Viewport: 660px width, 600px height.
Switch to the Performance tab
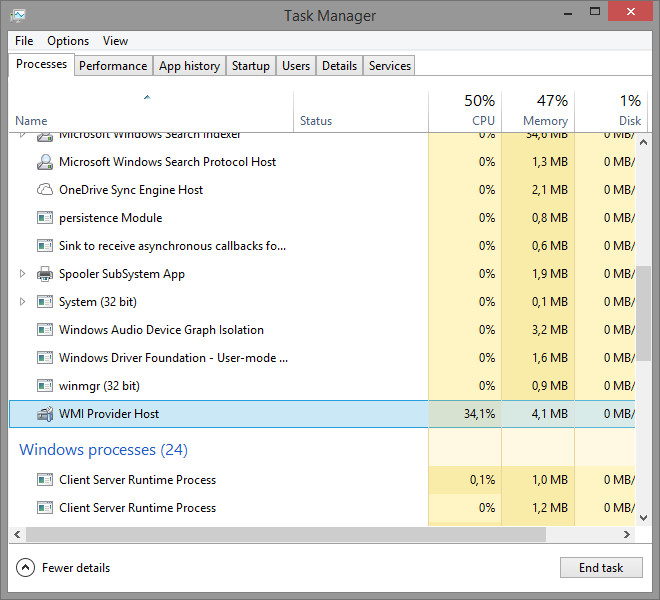pyautogui.click(x=113, y=66)
